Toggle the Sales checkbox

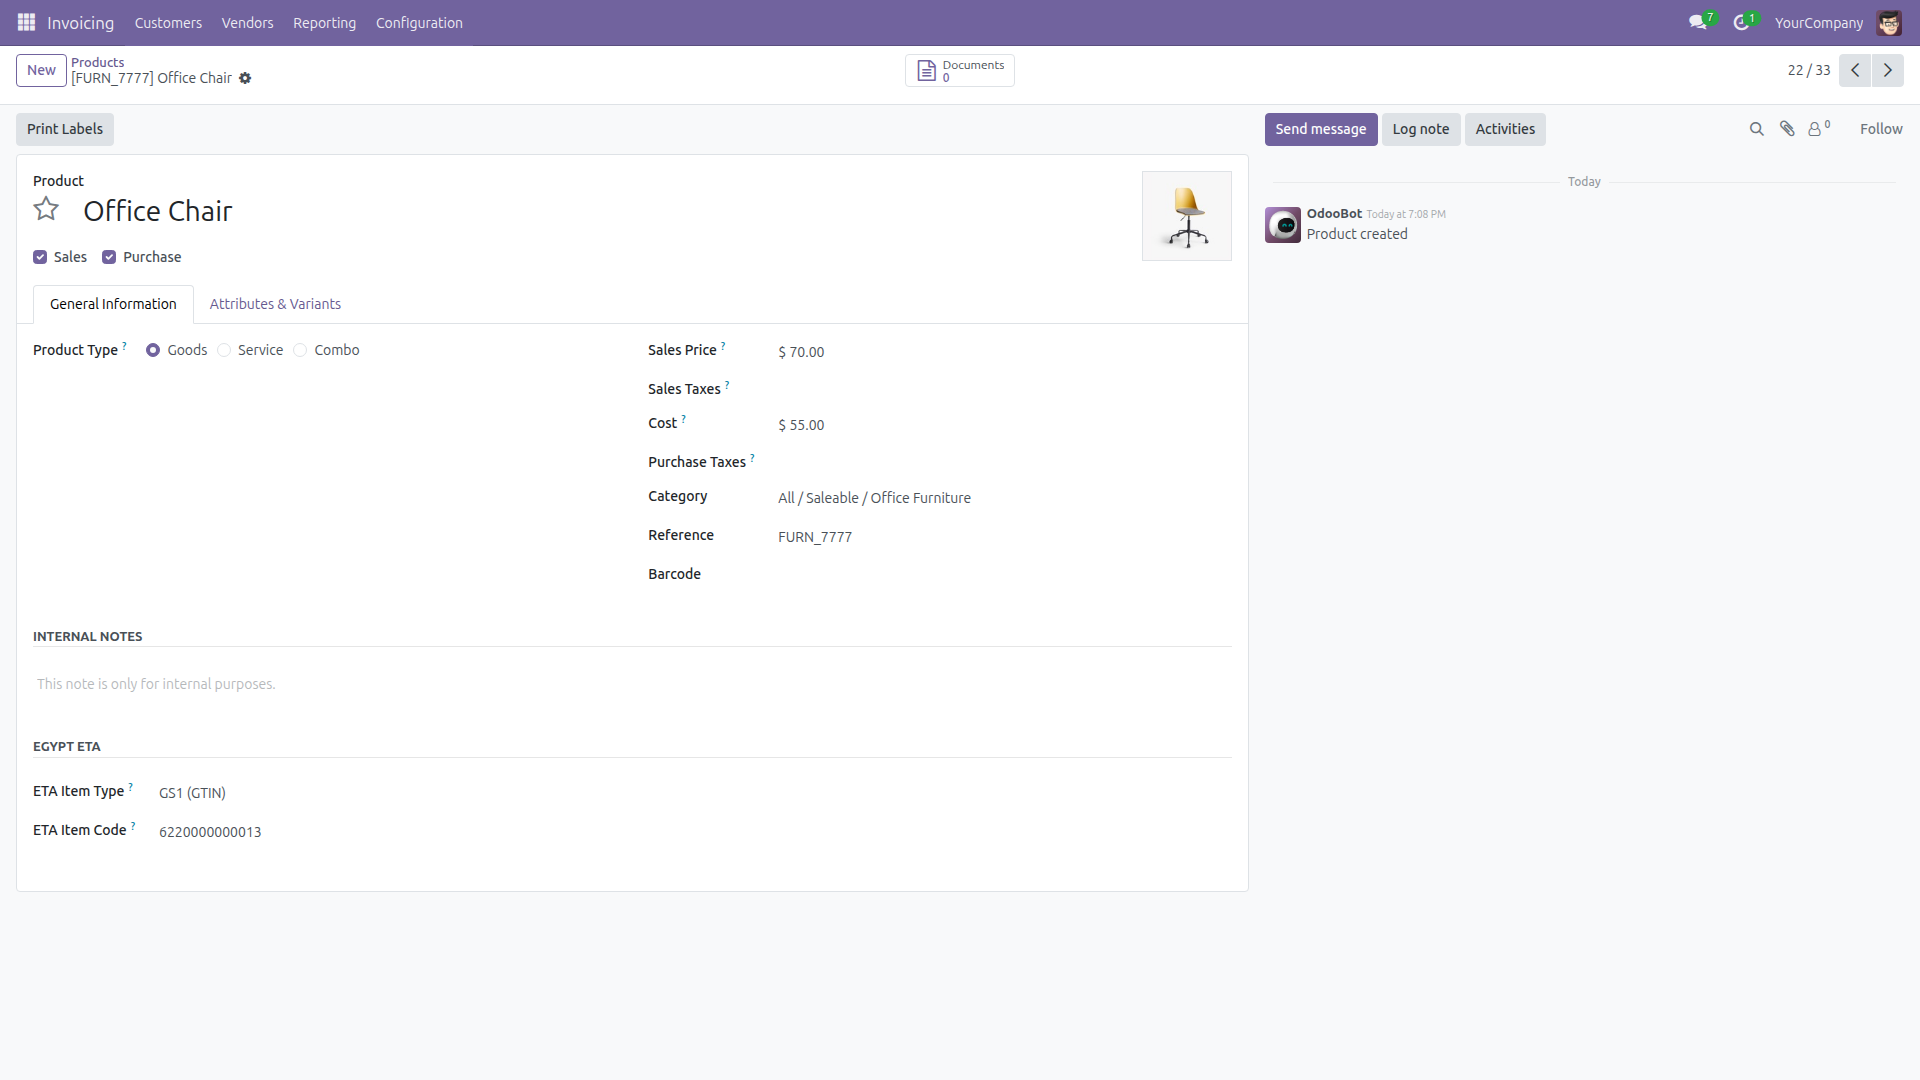coord(40,257)
